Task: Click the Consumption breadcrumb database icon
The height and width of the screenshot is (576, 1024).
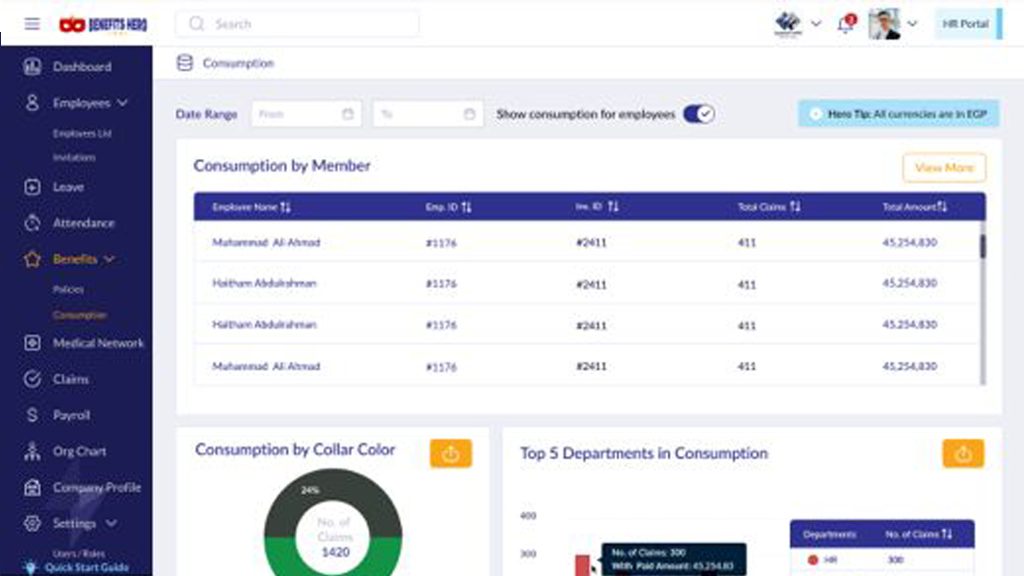Action: [x=185, y=63]
